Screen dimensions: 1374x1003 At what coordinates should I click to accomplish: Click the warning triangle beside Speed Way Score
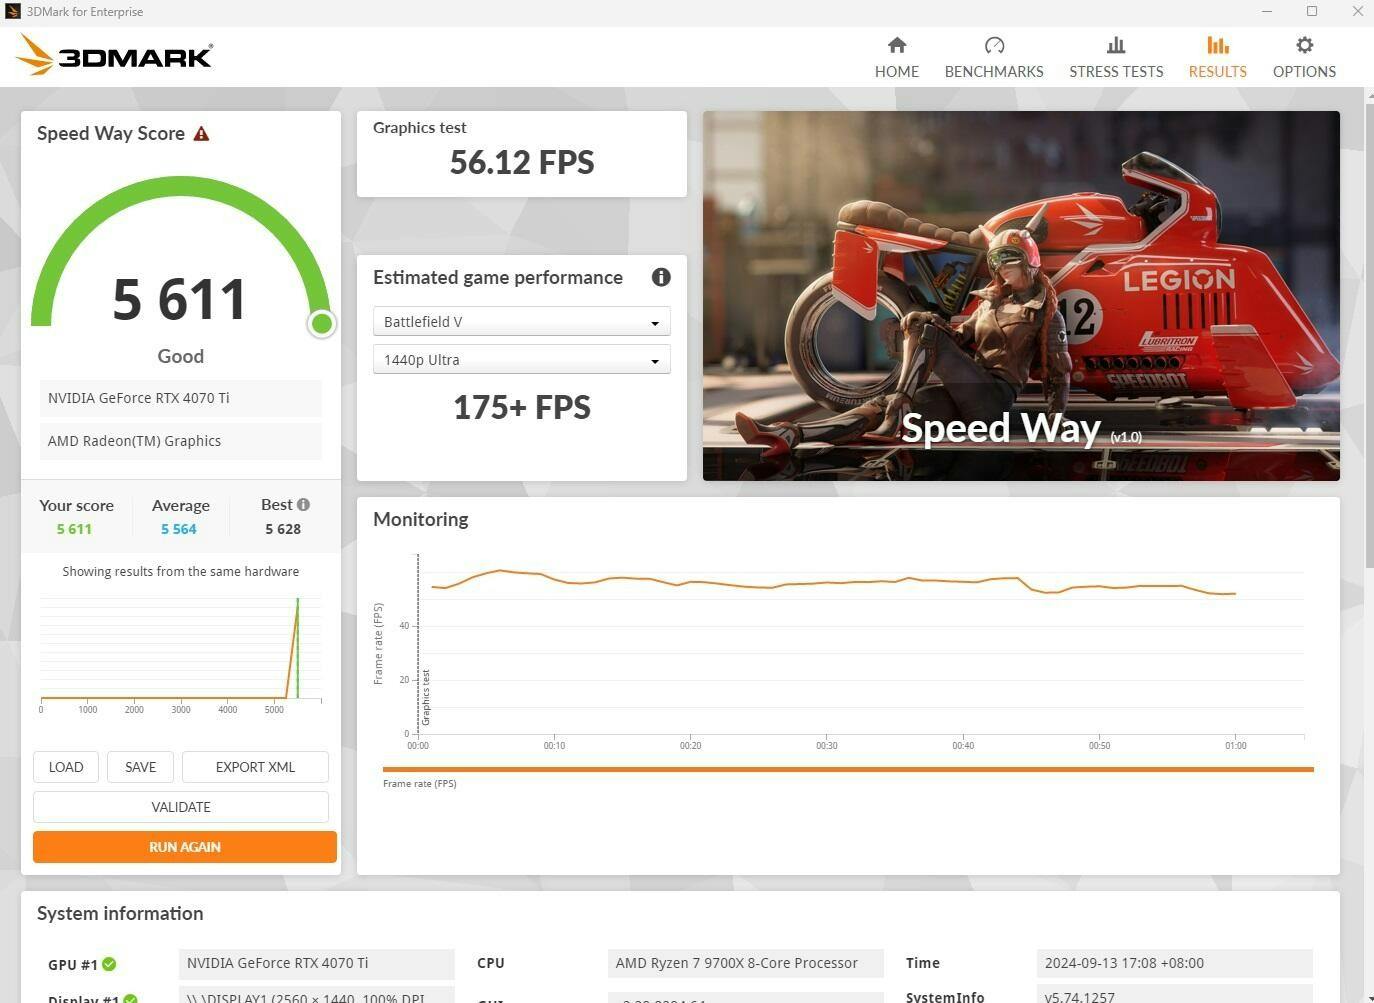coord(201,134)
